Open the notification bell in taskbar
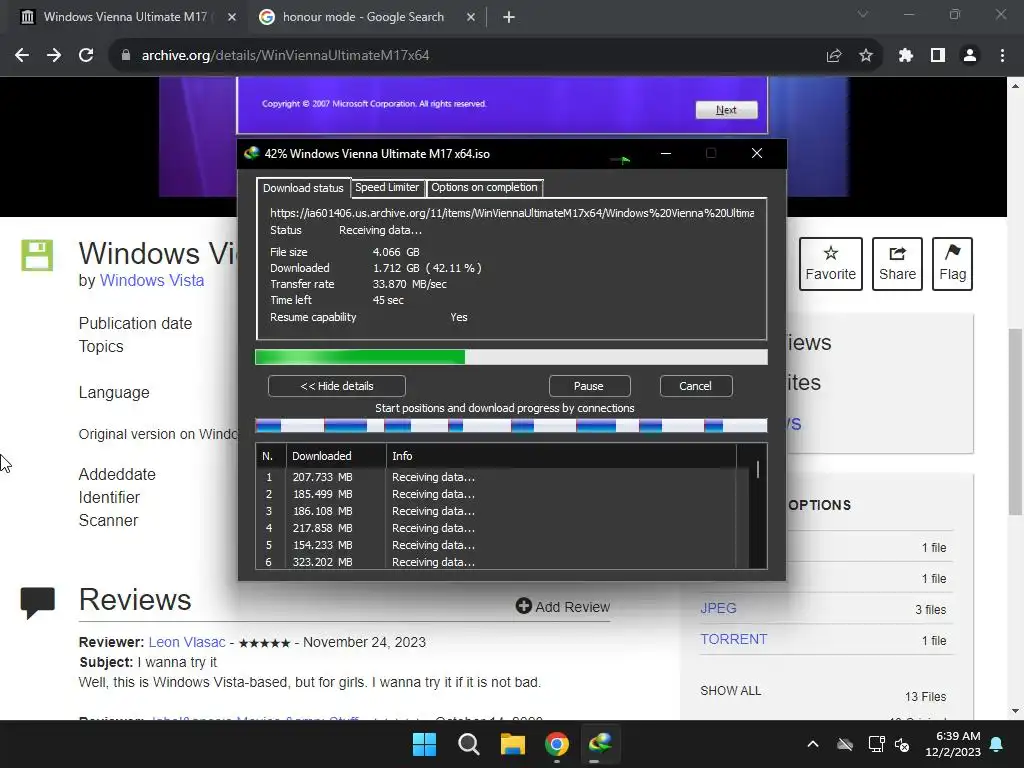Viewport: 1024px width, 768px height. pyautogui.click(x=997, y=744)
